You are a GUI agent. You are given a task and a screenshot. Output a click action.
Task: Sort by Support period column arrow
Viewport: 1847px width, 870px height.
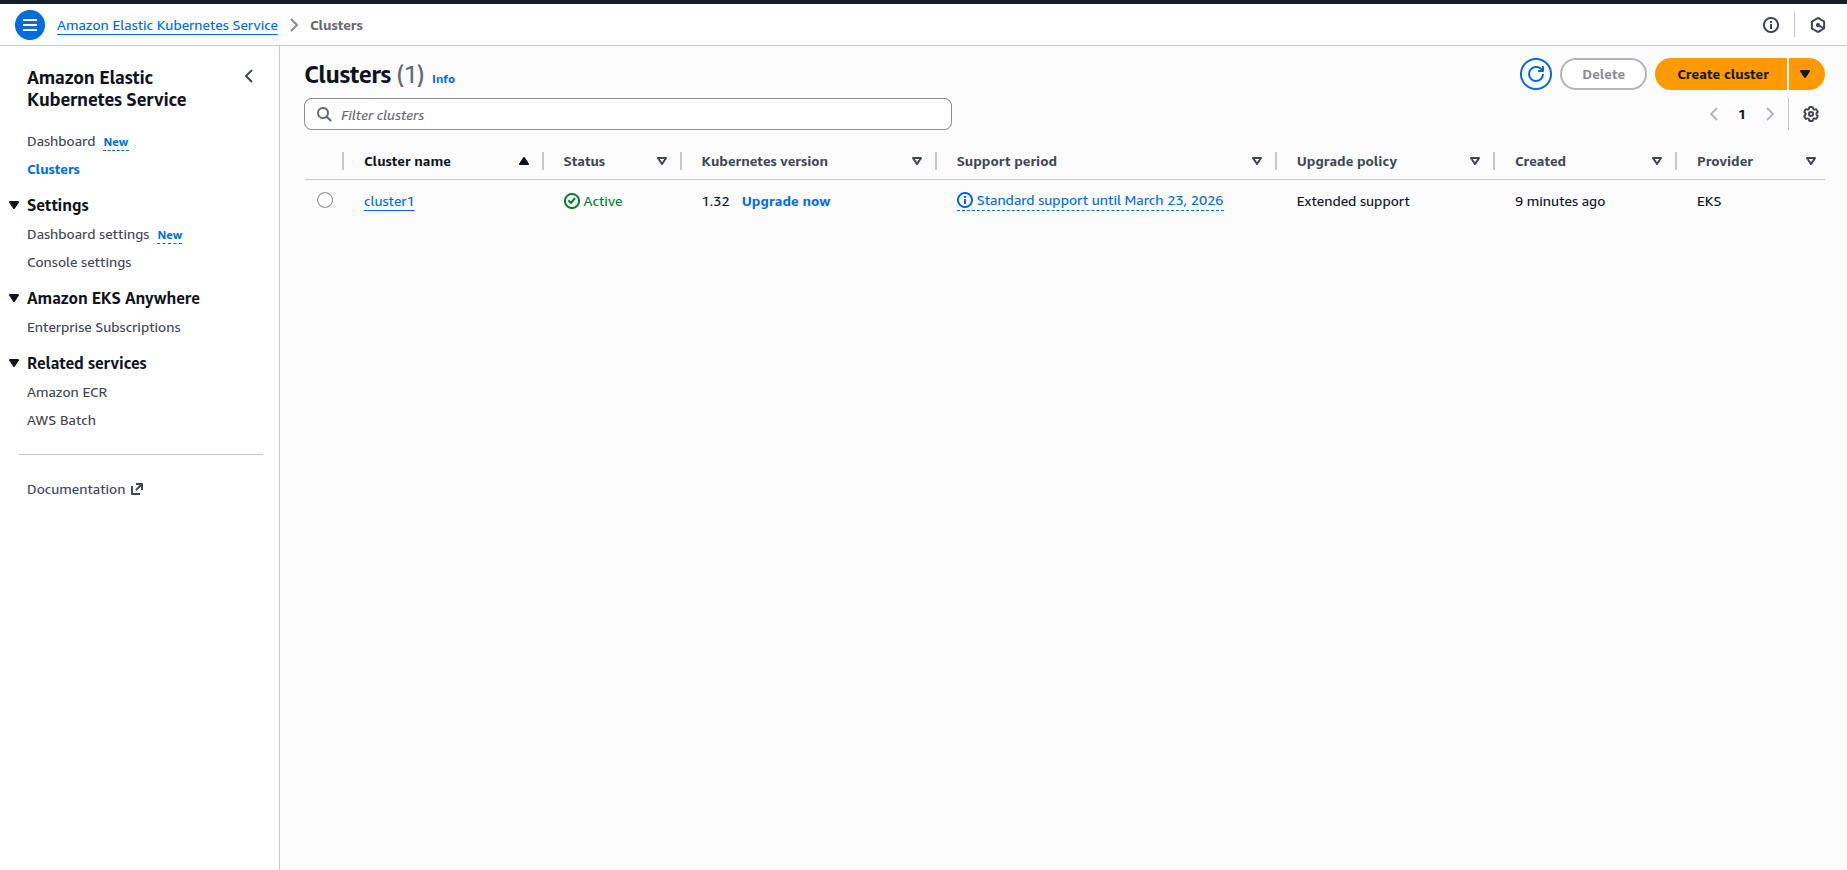coord(1257,161)
